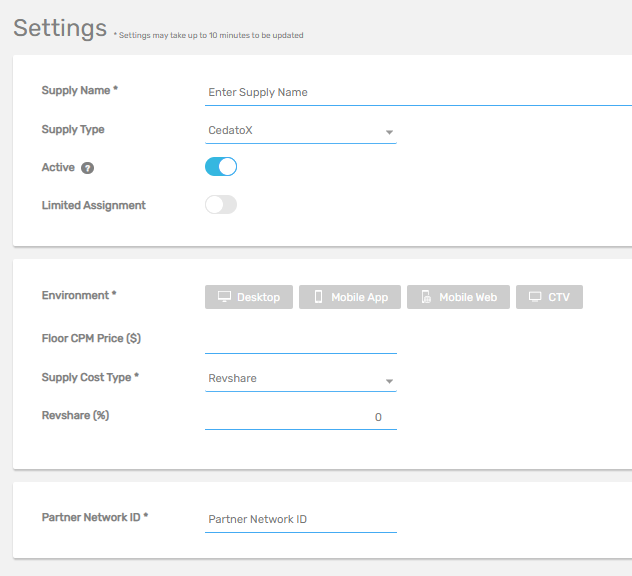Click the Supply Name label
This screenshot has width=632, height=576.
point(80,90)
